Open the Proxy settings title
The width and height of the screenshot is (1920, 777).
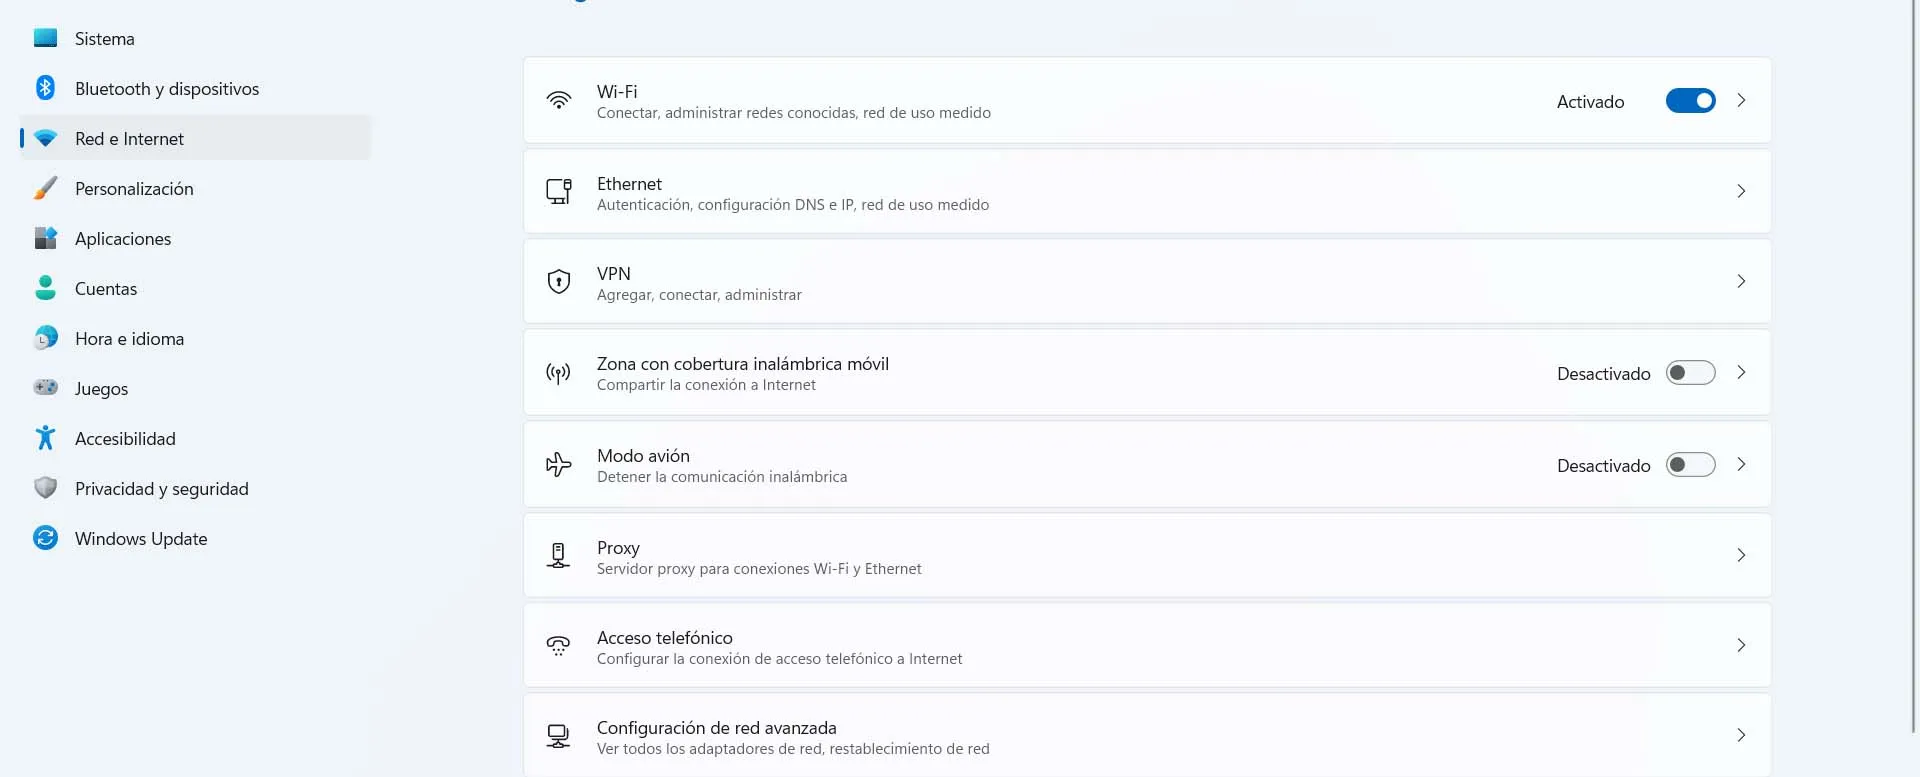[618, 547]
